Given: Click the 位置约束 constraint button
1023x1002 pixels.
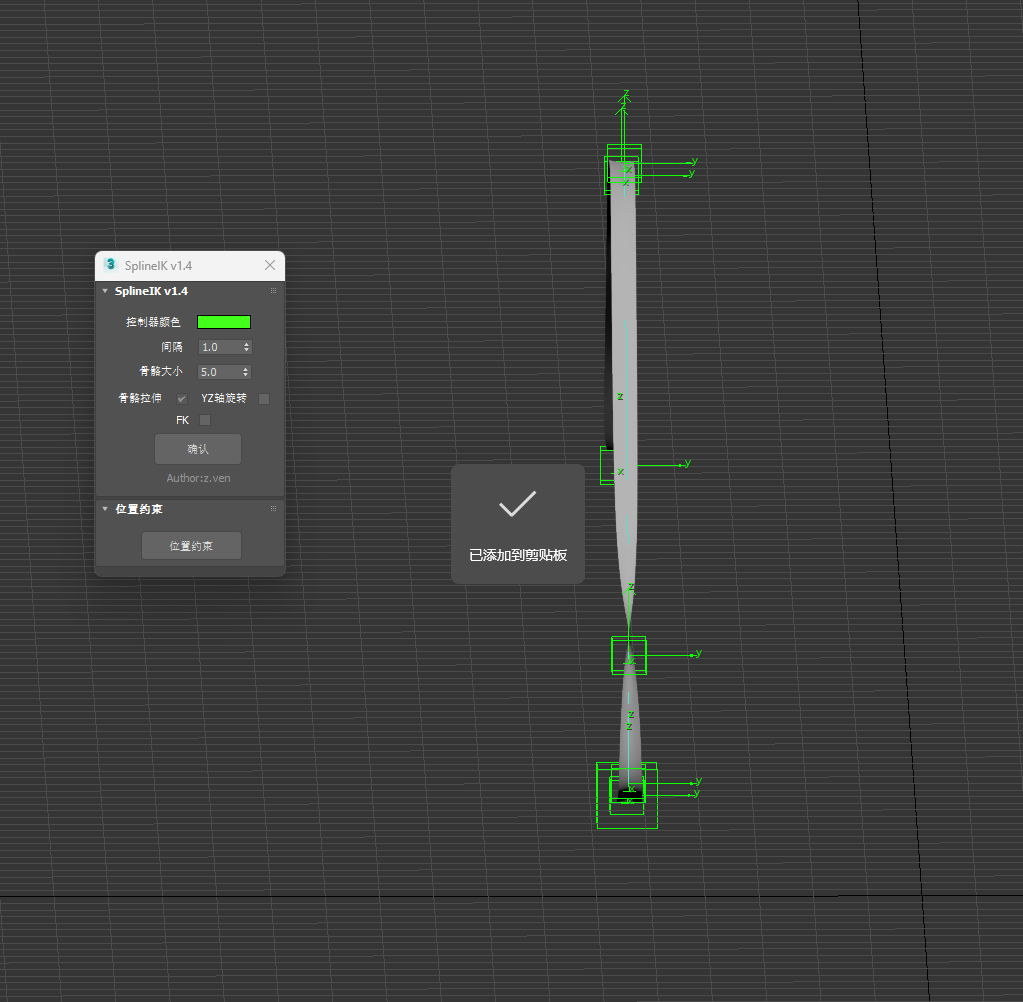Looking at the screenshot, I should [x=190, y=545].
